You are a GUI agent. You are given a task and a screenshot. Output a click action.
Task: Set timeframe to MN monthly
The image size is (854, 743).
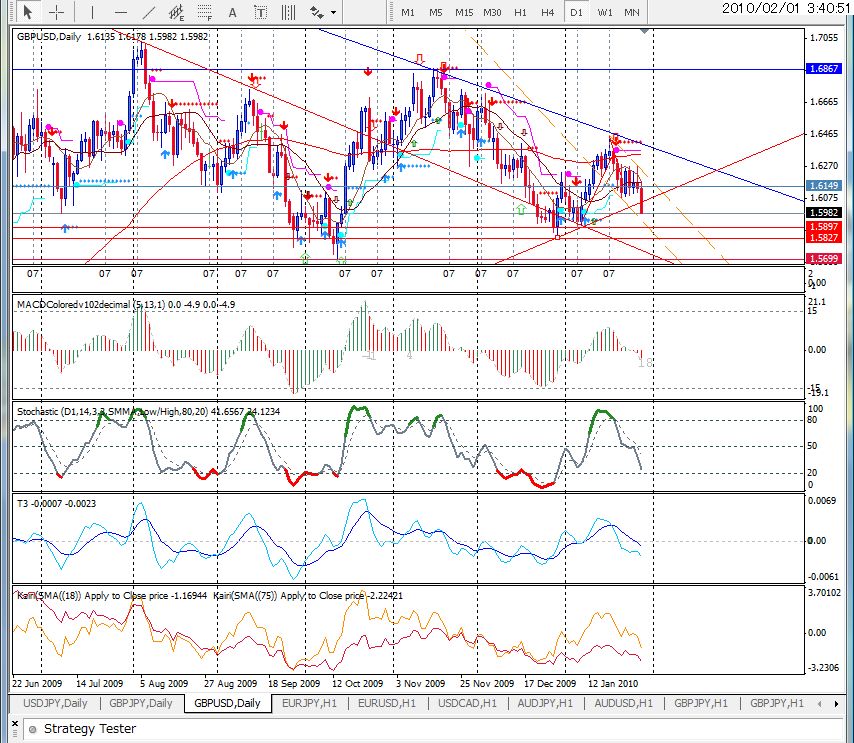pos(632,12)
